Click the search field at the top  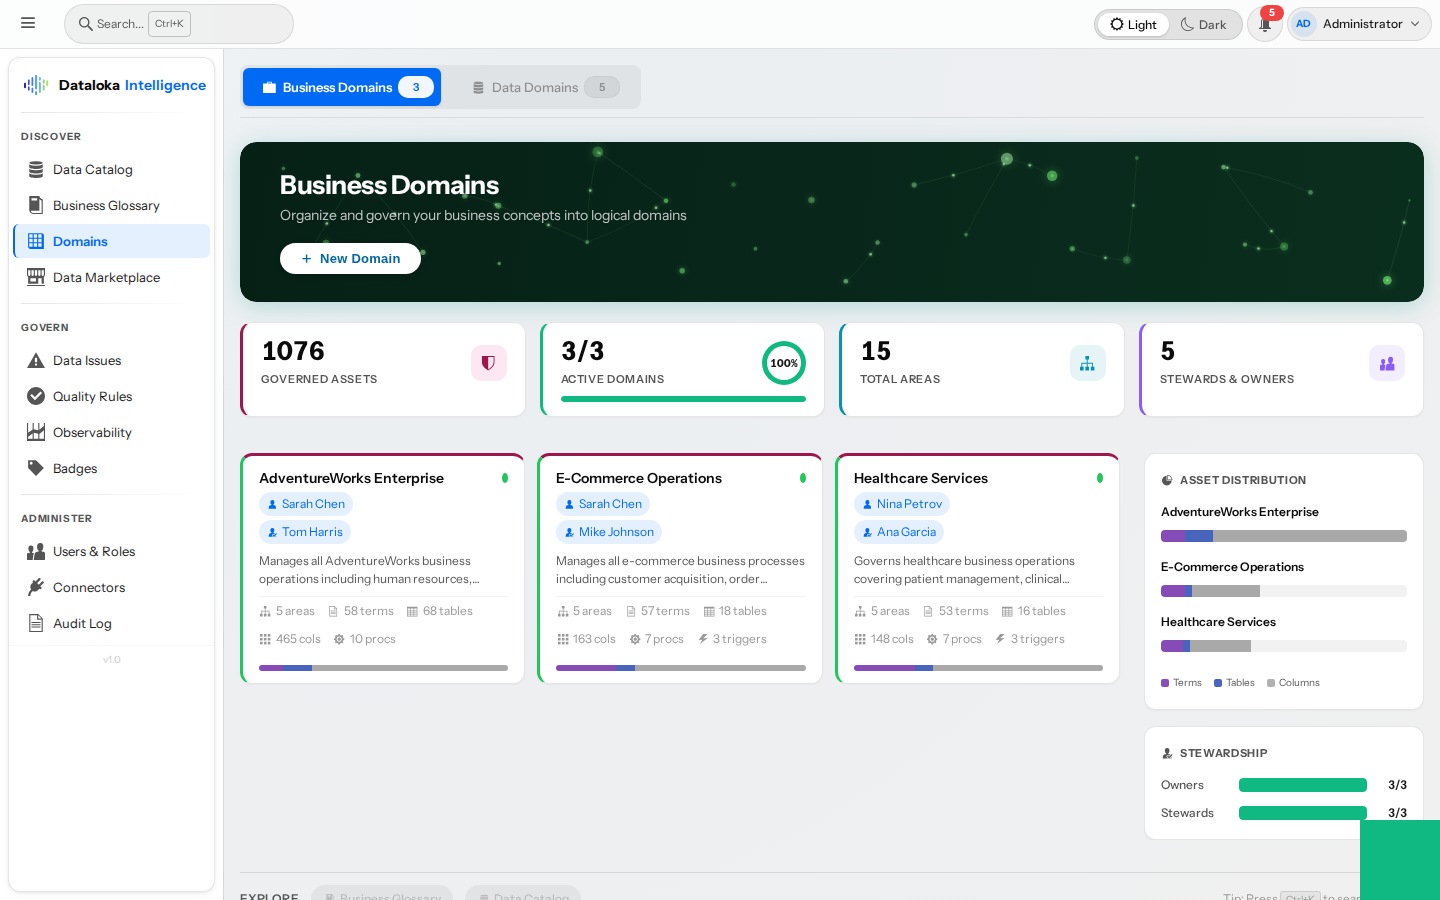tap(178, 23)
